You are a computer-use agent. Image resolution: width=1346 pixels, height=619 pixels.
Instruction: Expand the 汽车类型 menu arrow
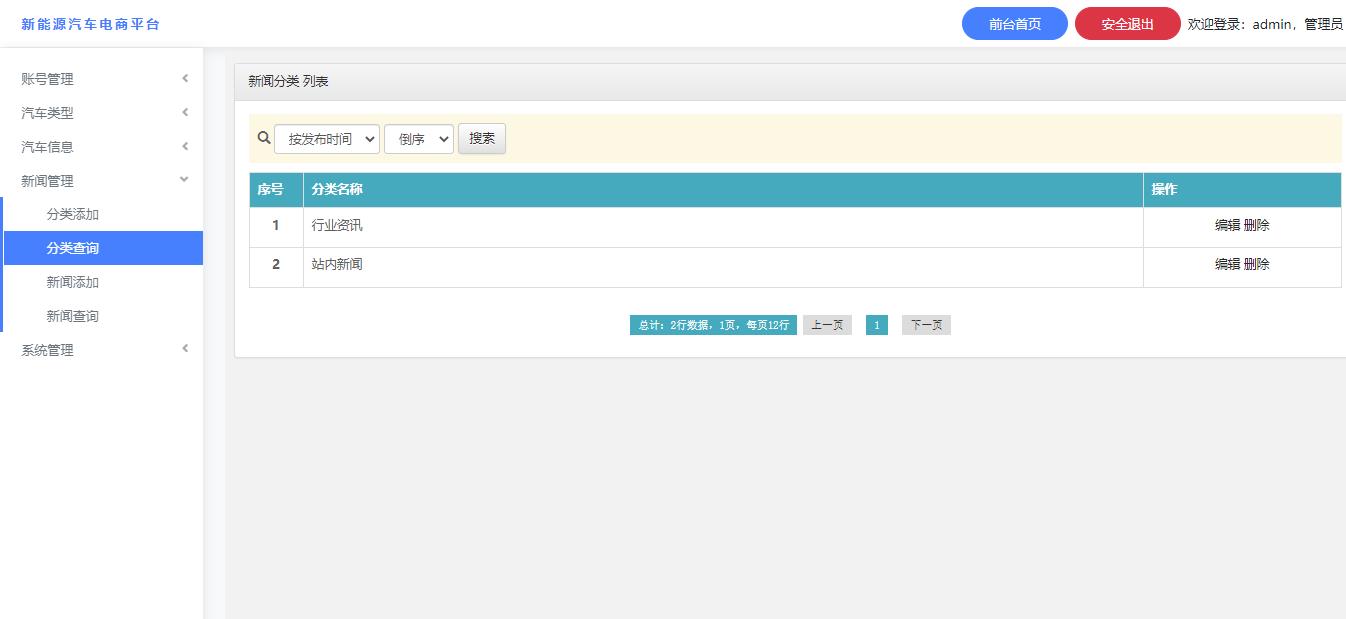[185, 113]
